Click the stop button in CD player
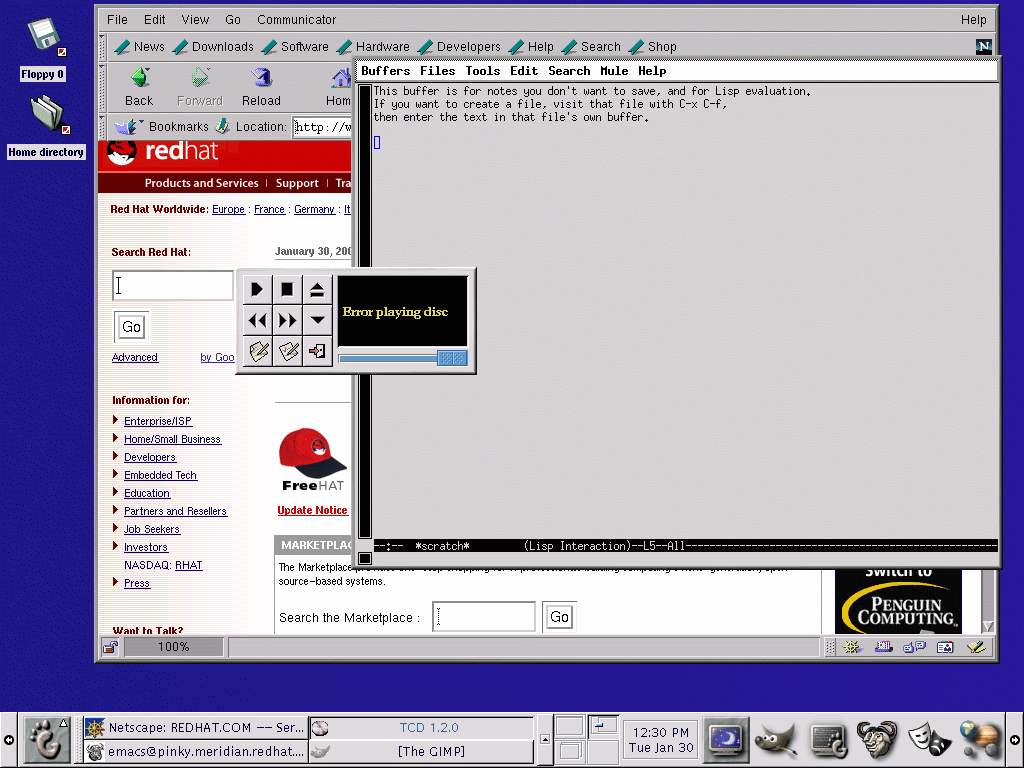Viewport: 1024px width, 768px height. [287, 290]
